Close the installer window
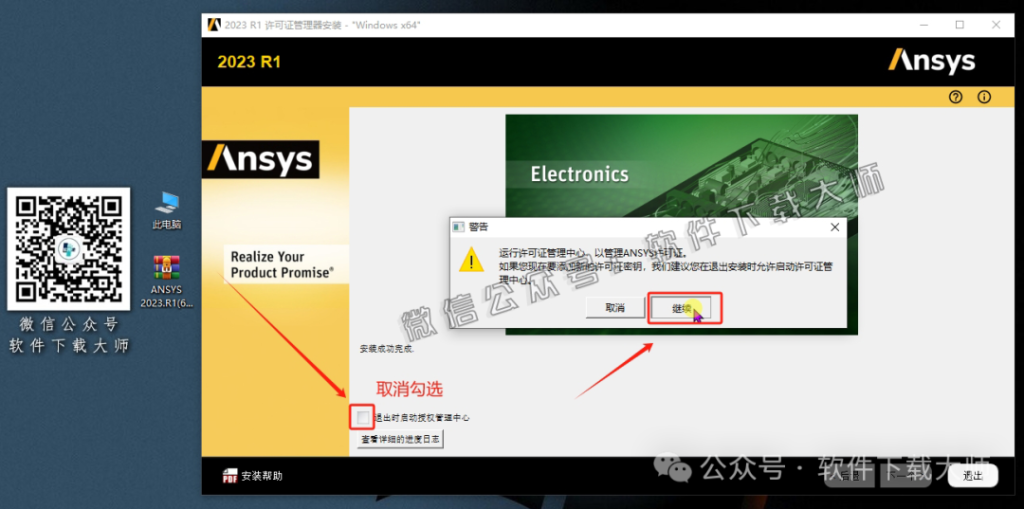 995,25
